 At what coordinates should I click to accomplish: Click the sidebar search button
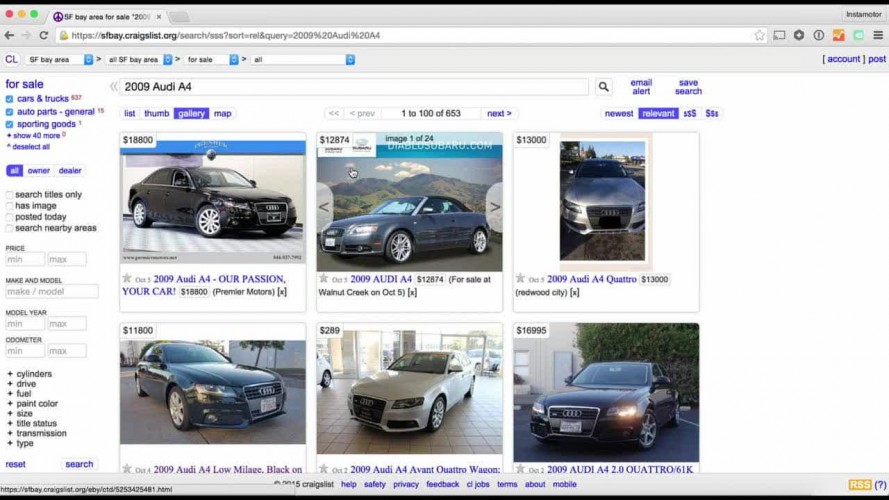pos(79,464)
